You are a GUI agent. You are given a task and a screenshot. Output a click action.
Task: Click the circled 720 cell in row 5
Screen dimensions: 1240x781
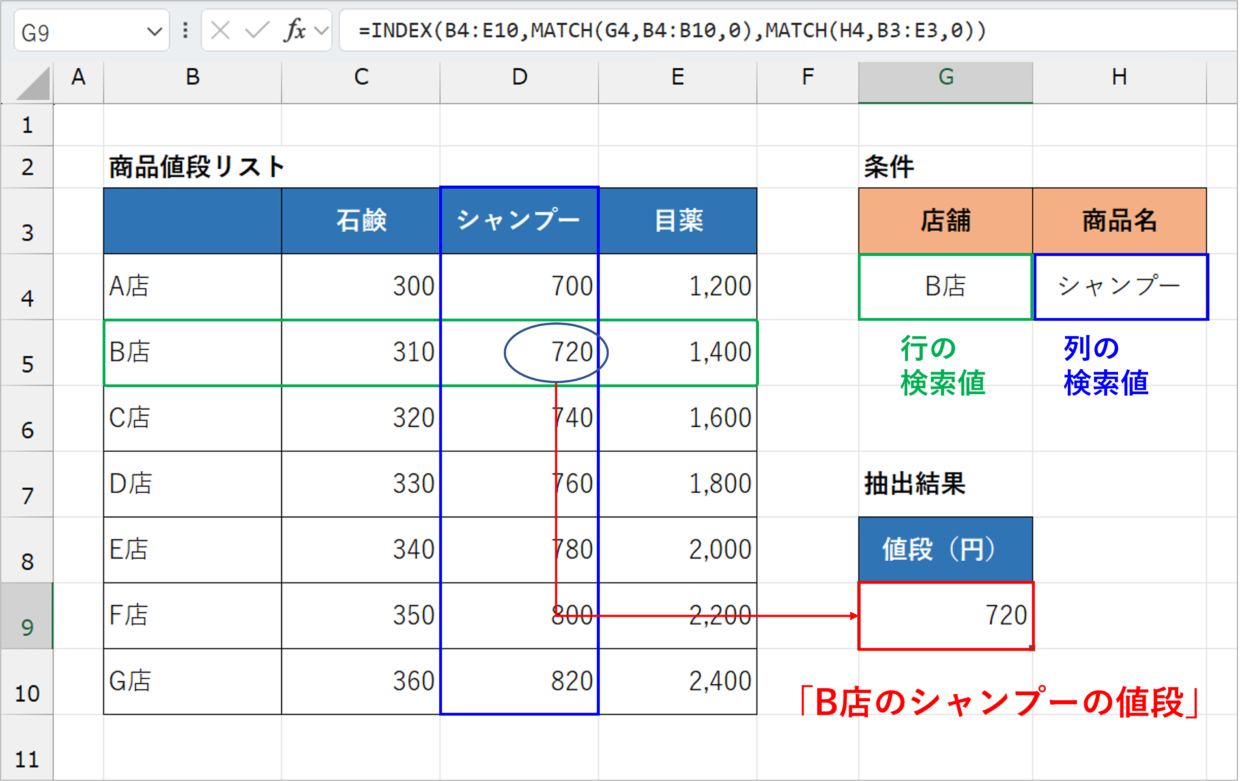pyautogui.click(x=556, y=352)
